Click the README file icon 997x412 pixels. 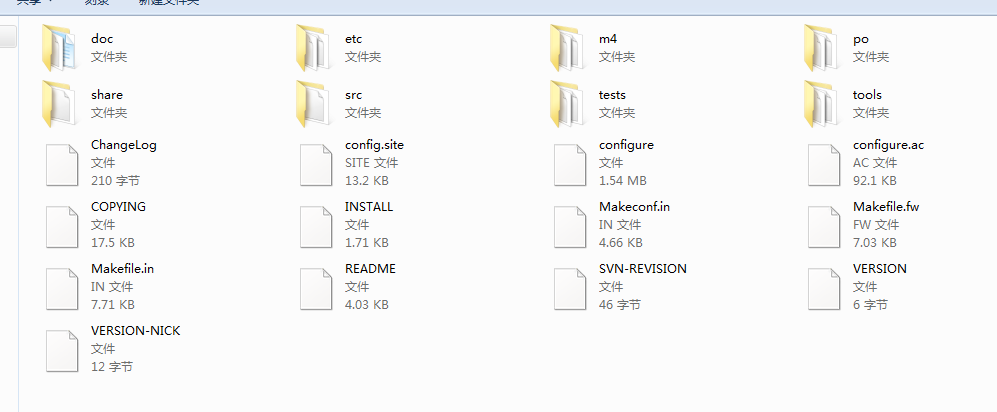click(x=316, y=289)
